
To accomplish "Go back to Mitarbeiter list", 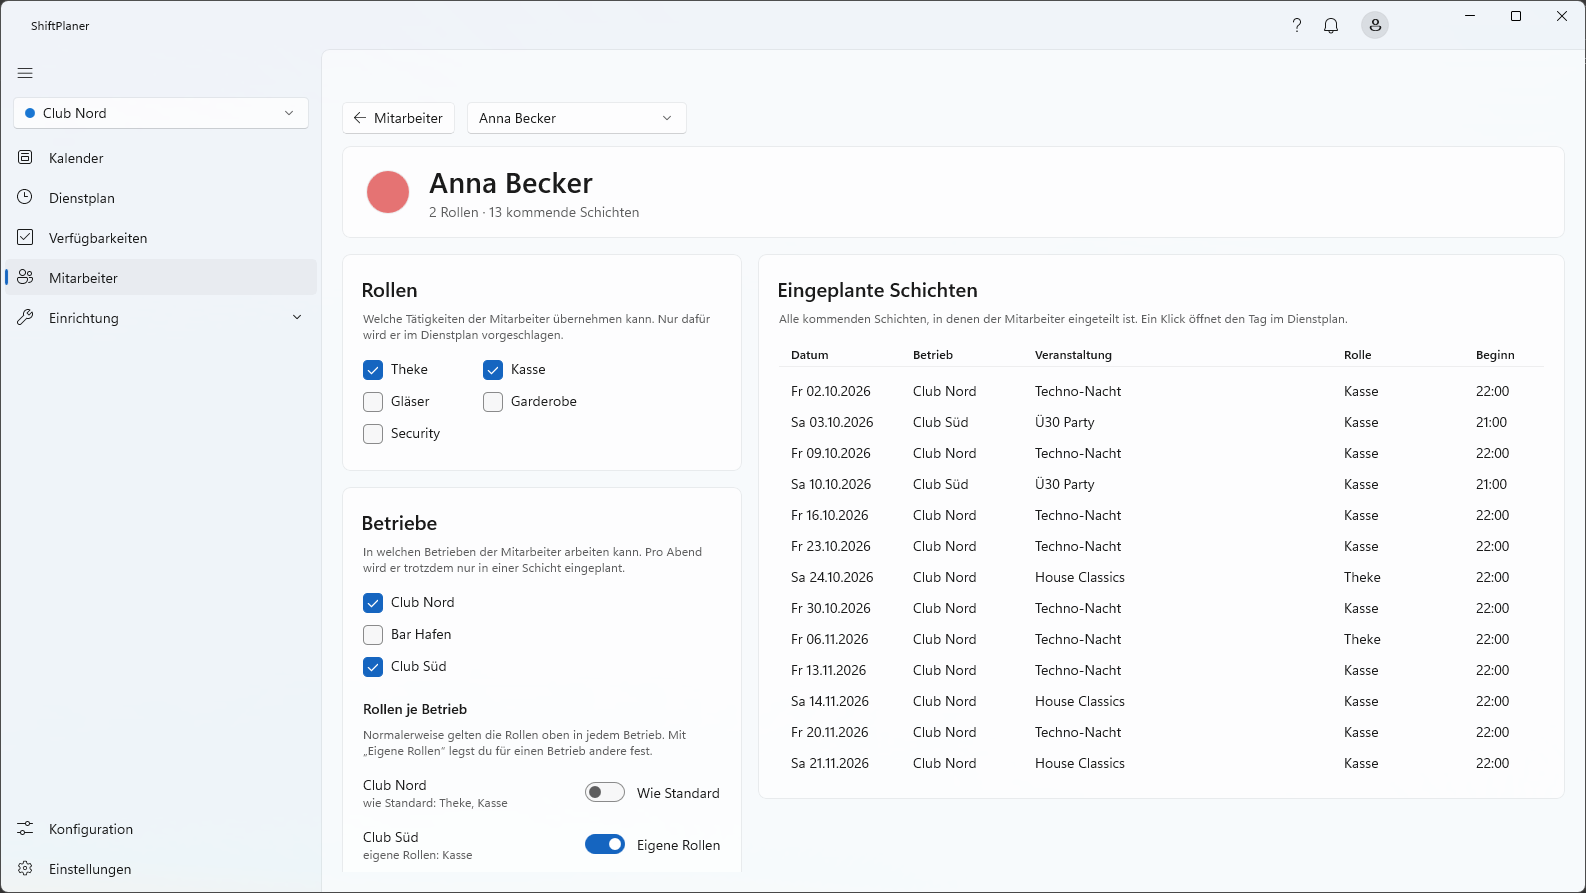I will pos(399,118).
